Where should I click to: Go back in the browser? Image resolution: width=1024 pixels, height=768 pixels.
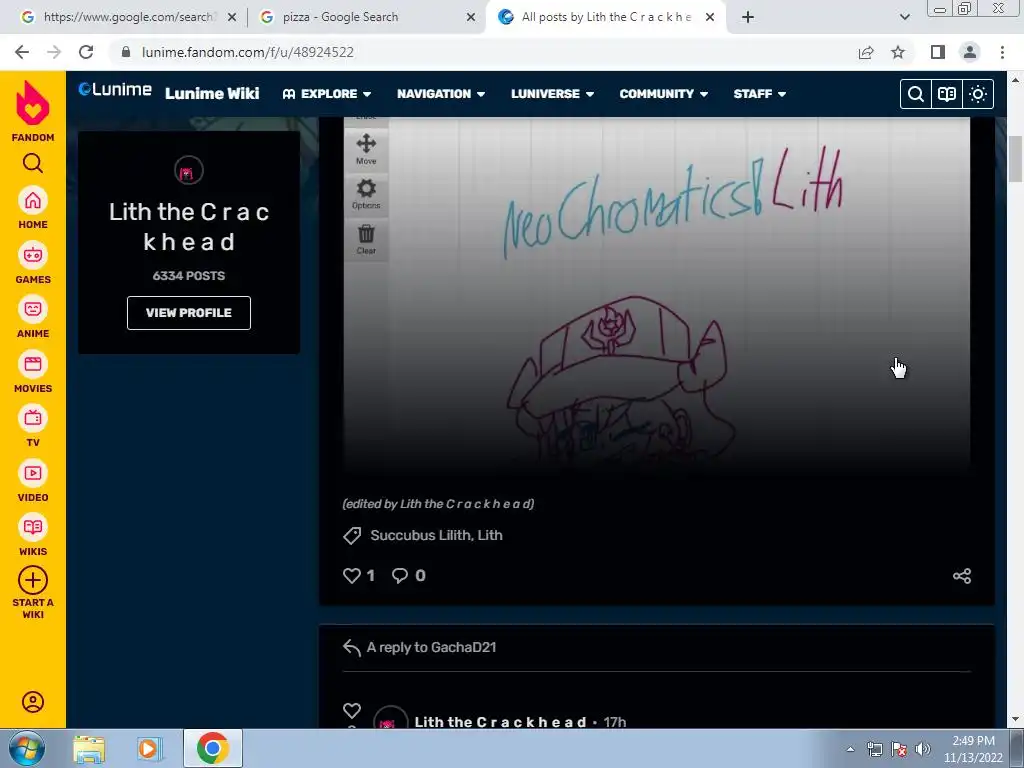tap(22, 52)
